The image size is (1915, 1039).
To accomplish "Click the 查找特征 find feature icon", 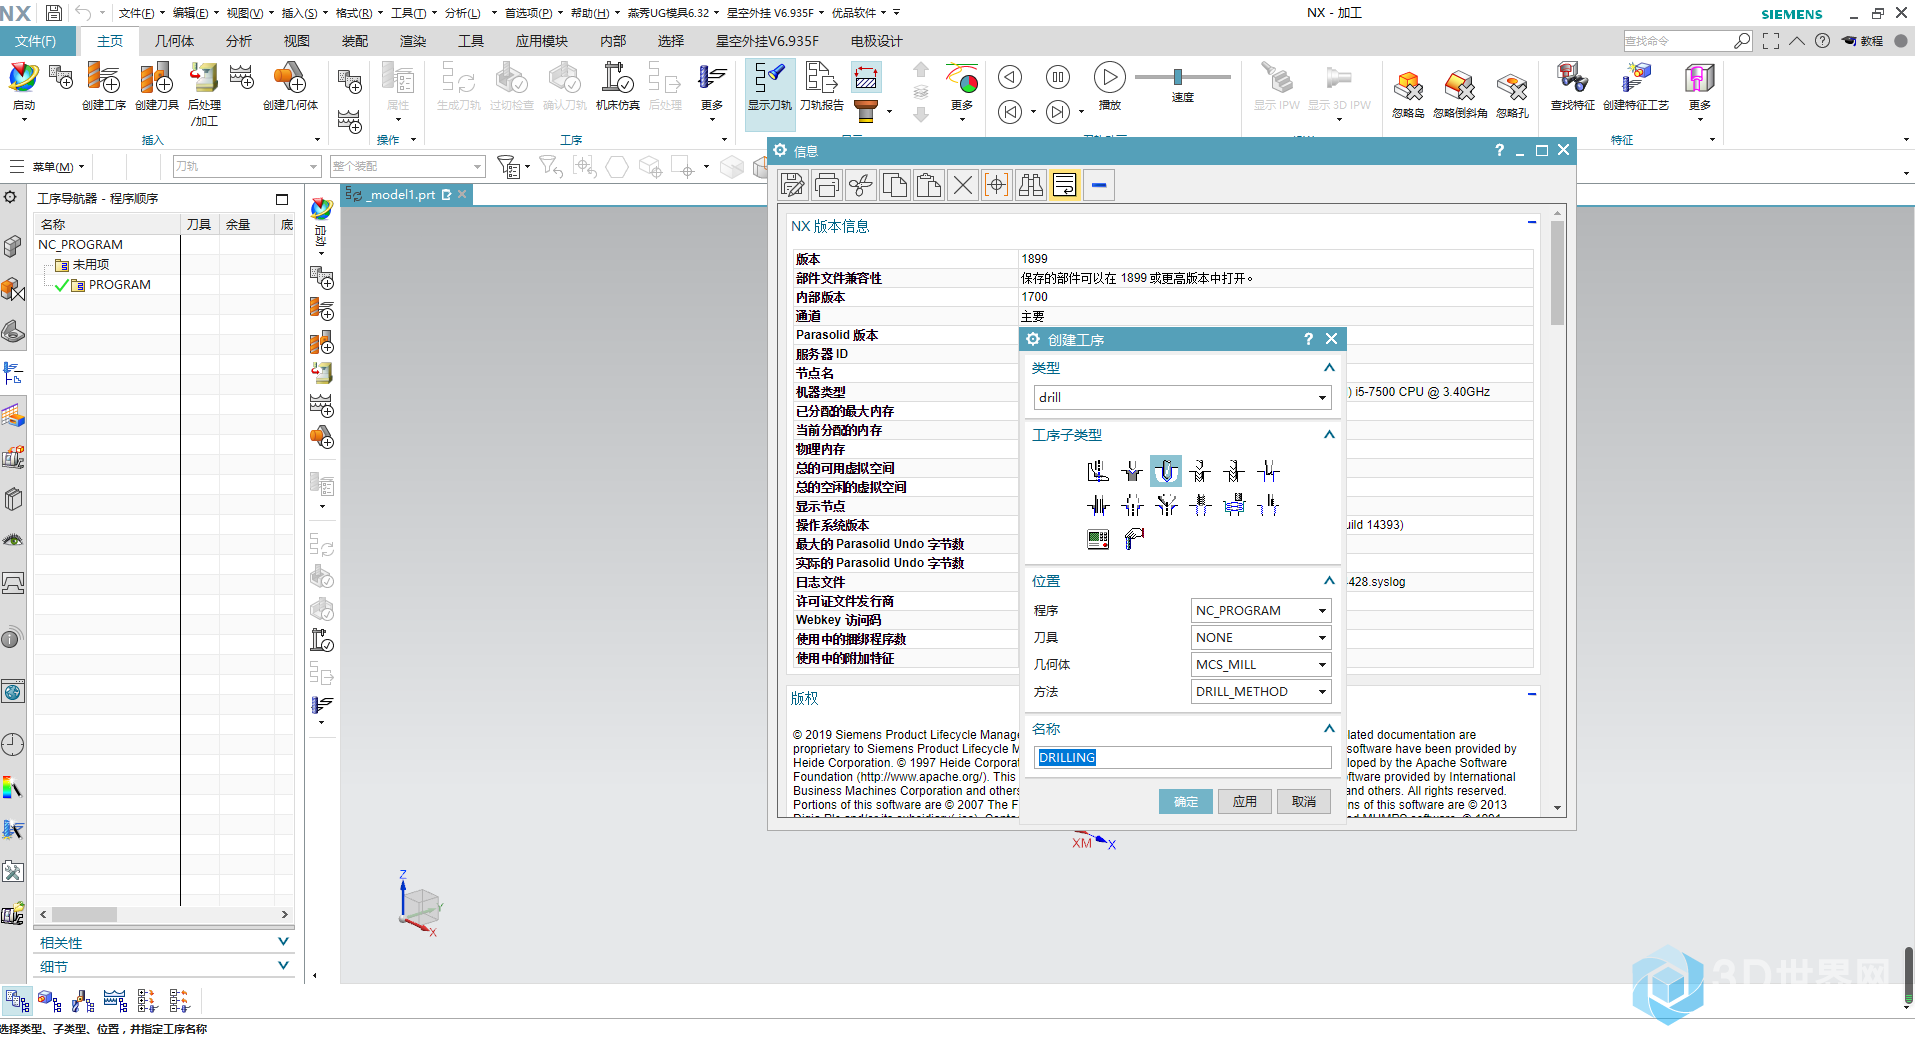I will click(1572, 87).
